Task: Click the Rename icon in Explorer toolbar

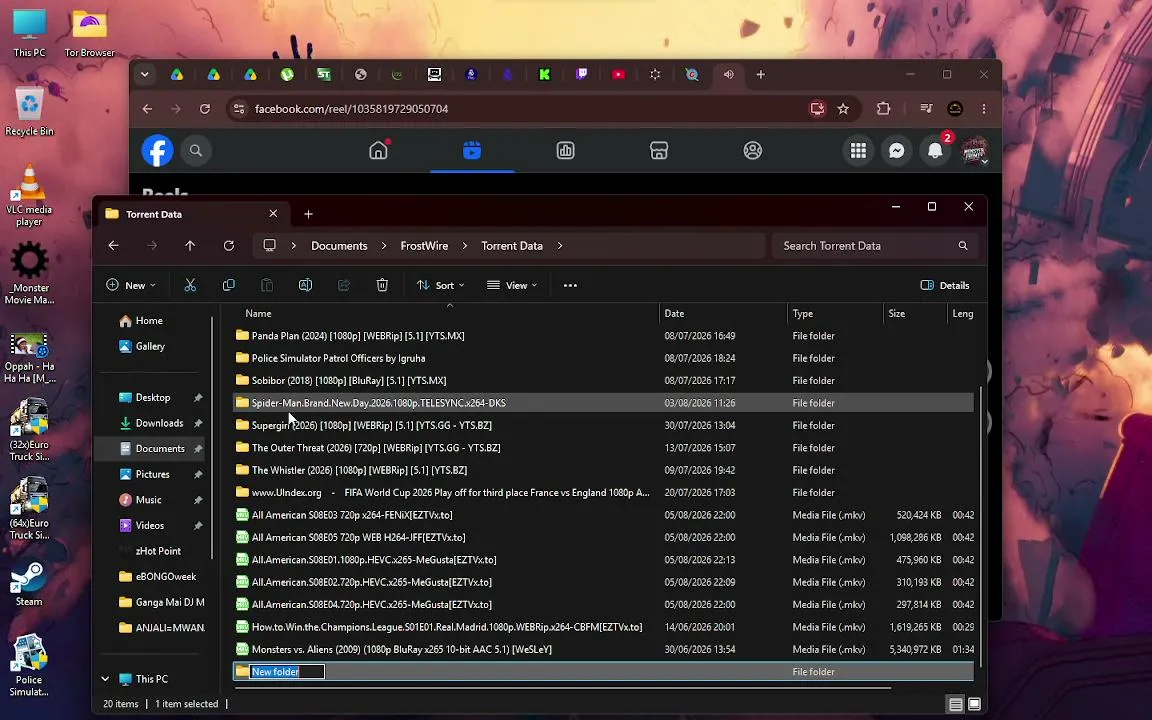Action: [306, 285]
